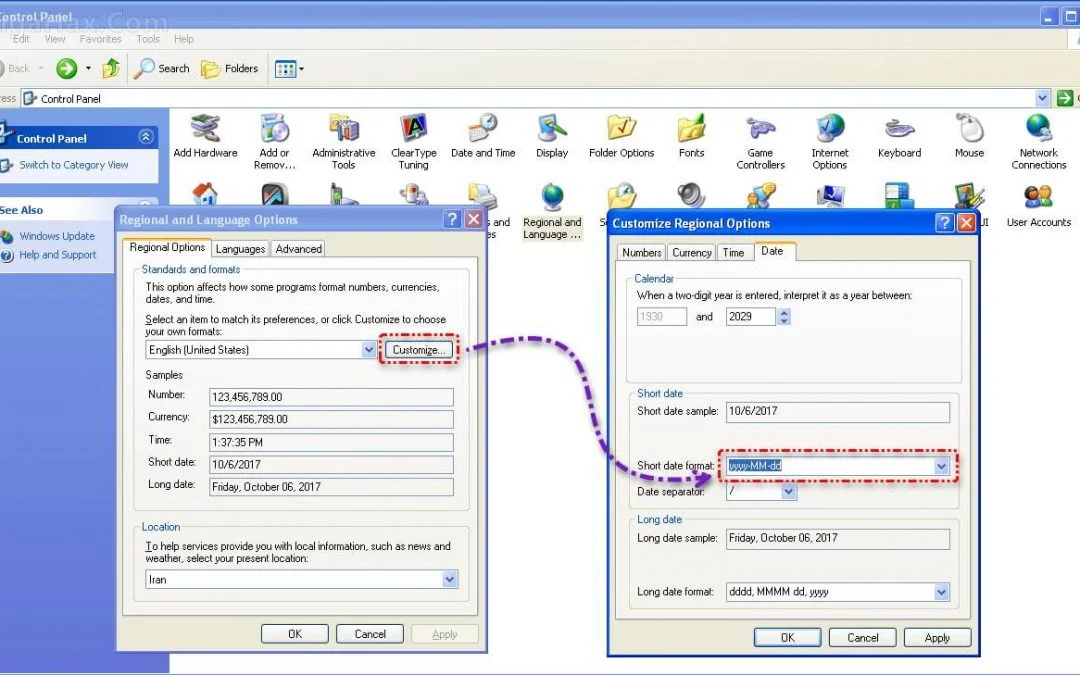Open the Location dropdown showing Iran
The height and width of the screenshot is (675, 1080).
click(450, 579)
